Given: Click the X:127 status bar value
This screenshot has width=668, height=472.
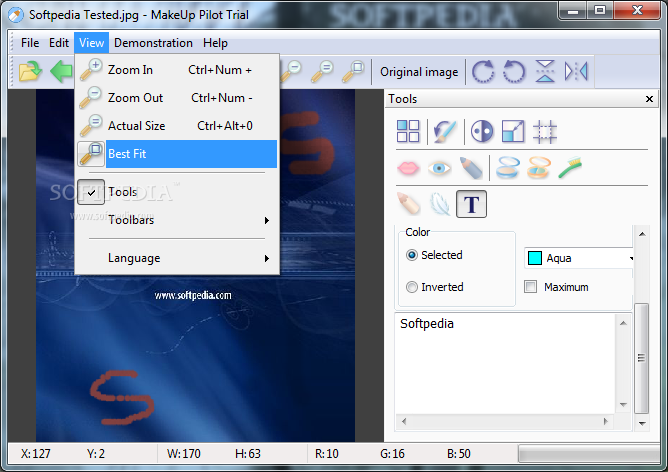Looking at the screenshot, I should pos(36,454).
